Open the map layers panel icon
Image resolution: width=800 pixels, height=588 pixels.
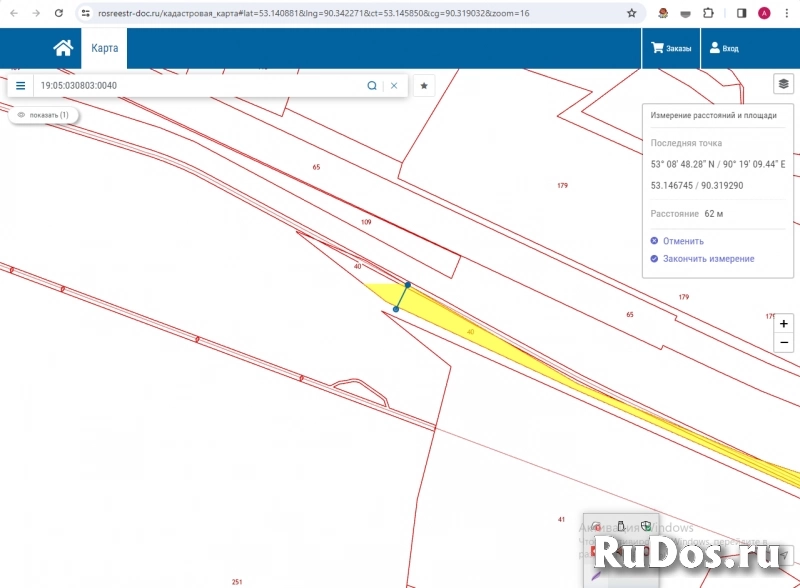[x=784, y=85]
